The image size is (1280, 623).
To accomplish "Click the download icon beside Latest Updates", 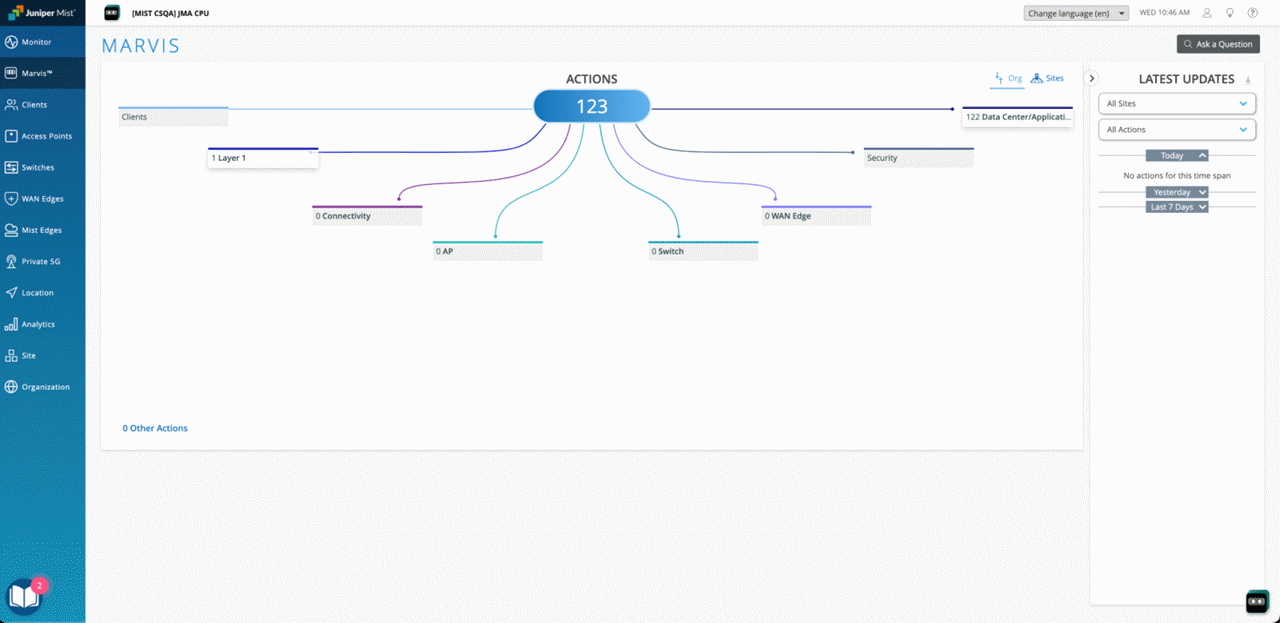I will point(1248,79).
